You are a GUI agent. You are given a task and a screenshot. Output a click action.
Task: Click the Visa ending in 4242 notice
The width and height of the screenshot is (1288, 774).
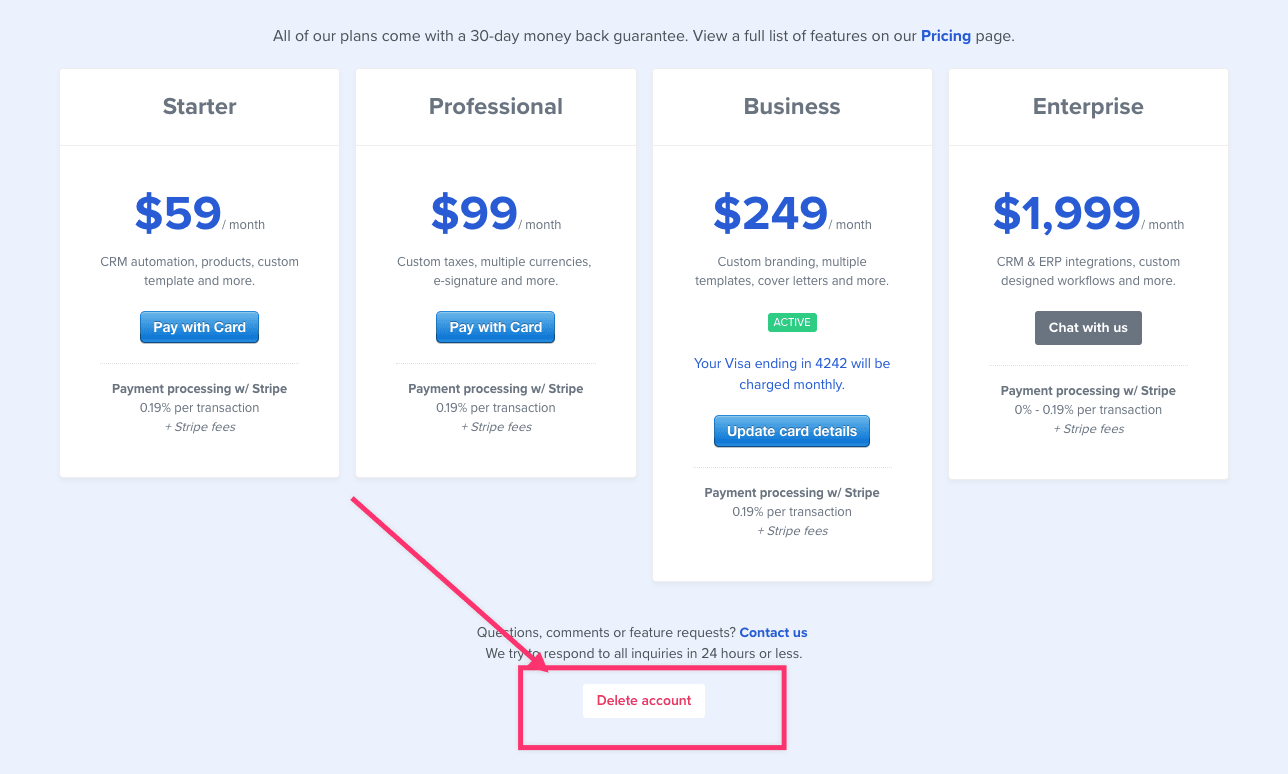click(x=792, y=374)
